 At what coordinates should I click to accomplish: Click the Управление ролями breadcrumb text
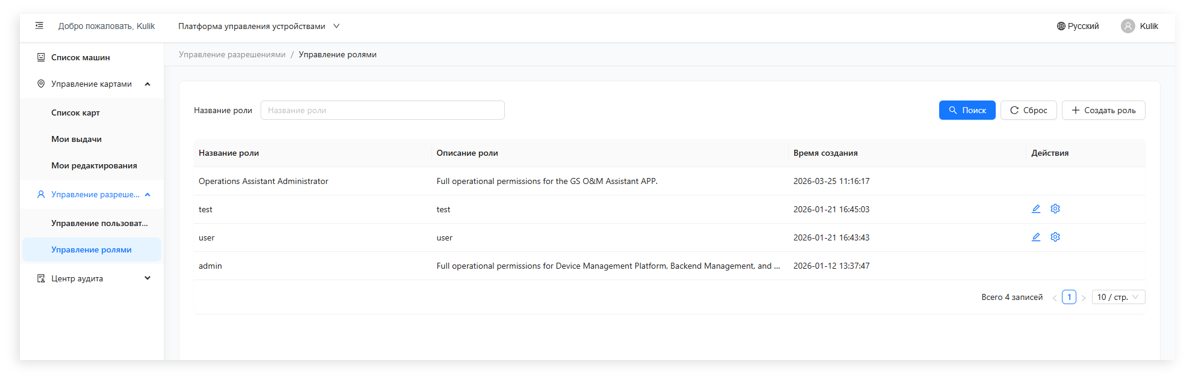(x=337, y=55)
